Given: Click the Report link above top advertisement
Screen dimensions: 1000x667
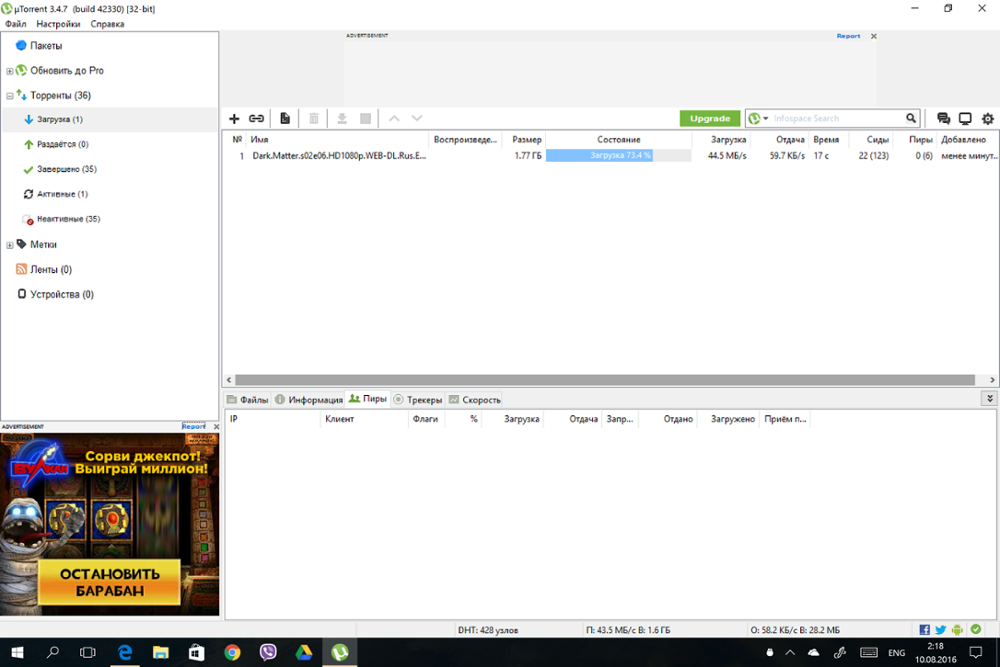Looking at the screenshot, I should pos(848,36).
